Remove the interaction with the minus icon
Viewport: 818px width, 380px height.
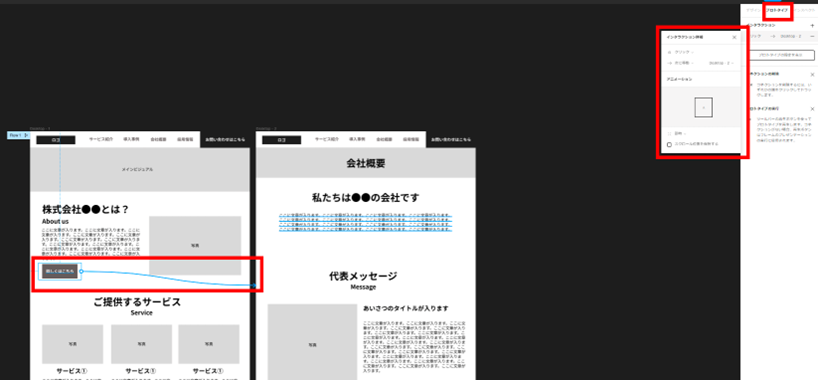[x=812, y=37]
